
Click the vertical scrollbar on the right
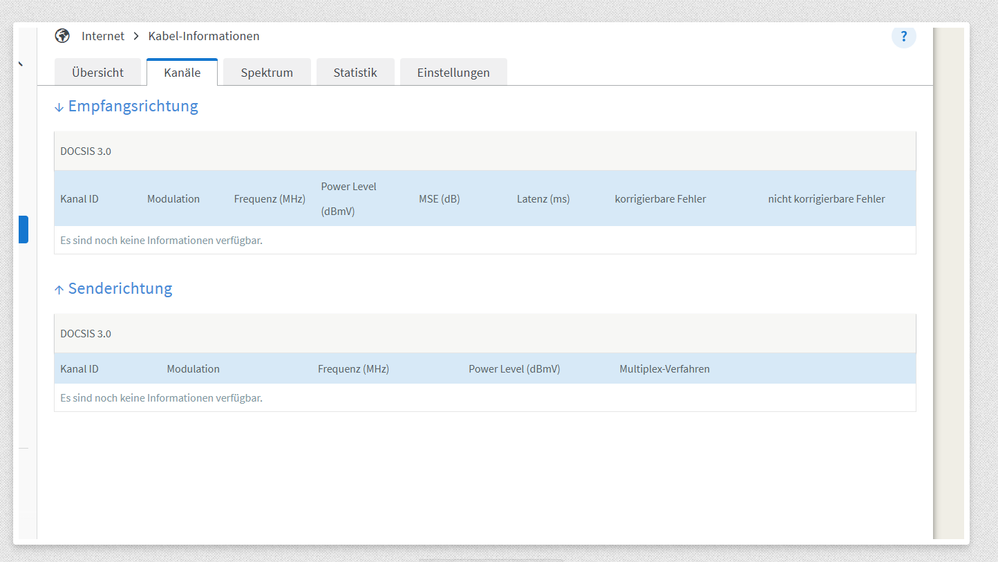(948, 283)
